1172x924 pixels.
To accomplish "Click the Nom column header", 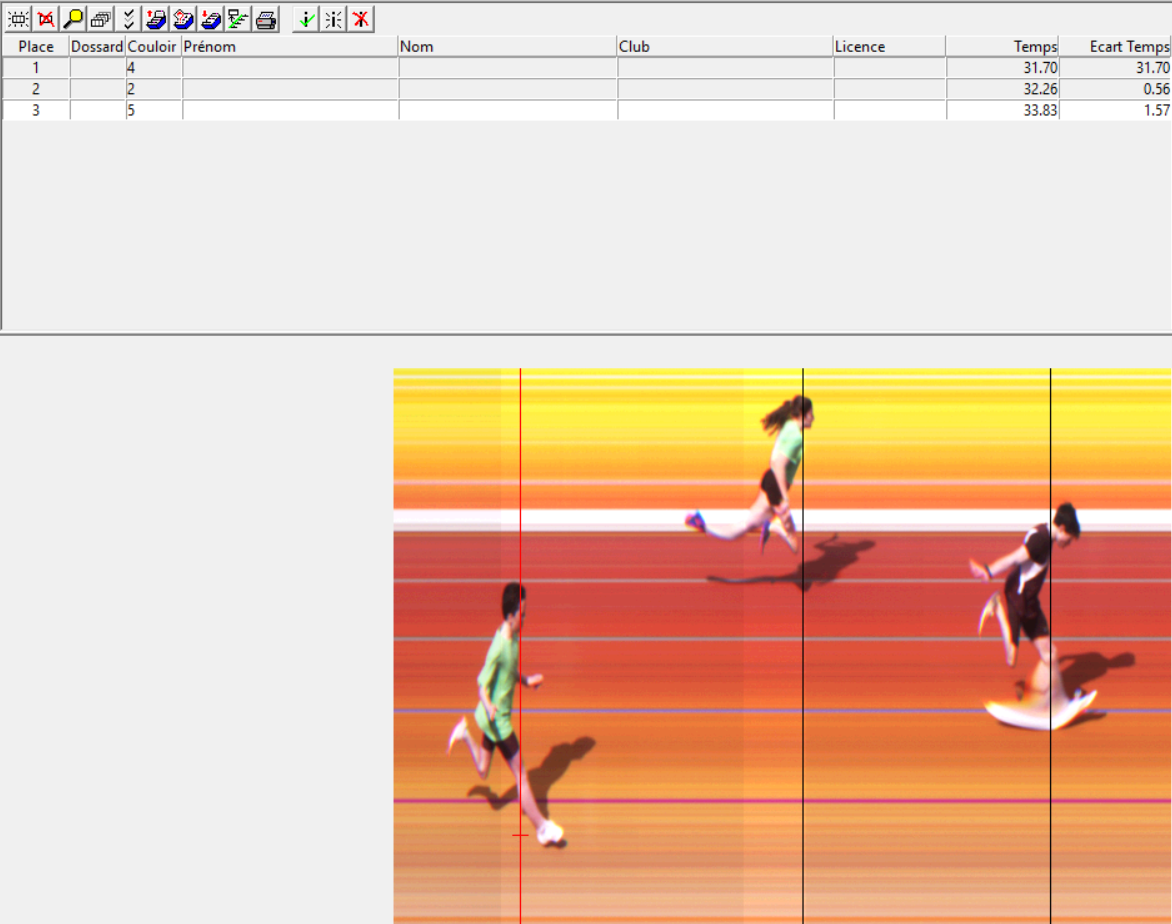I will (x=508, y=46).
